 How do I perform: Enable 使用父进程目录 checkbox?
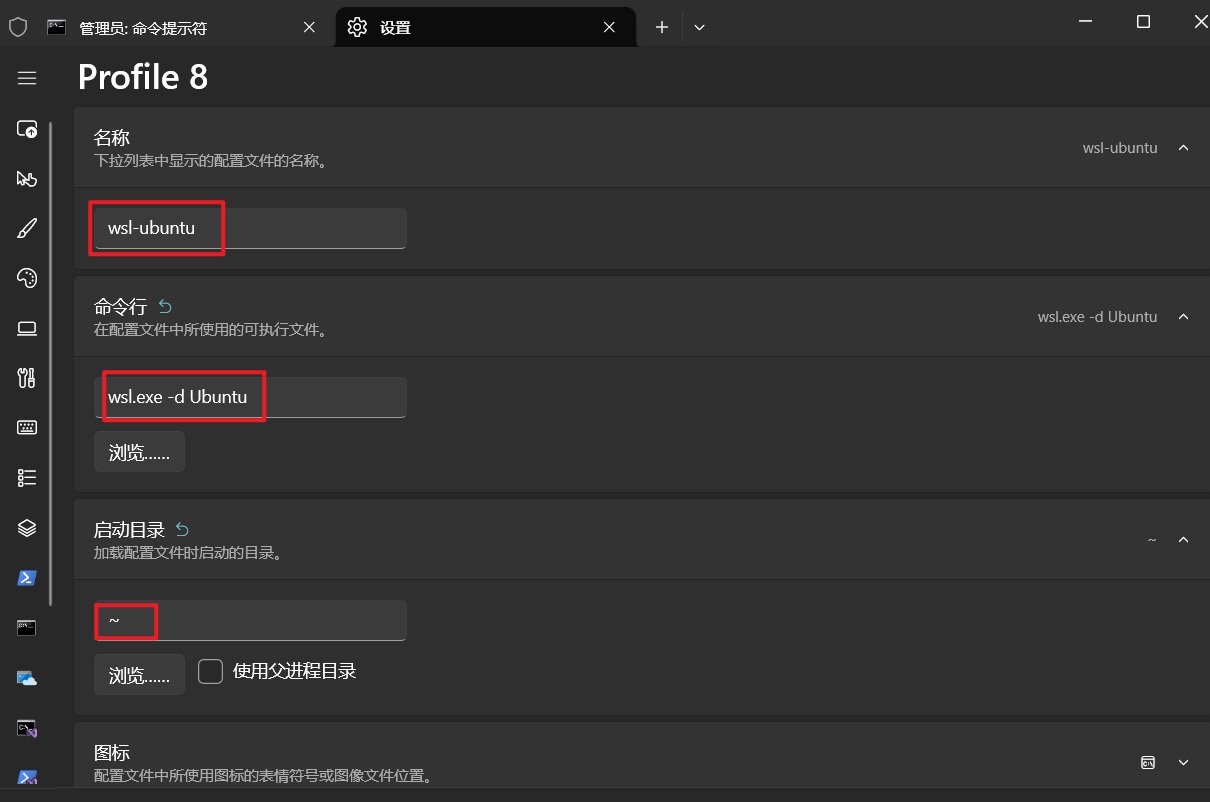pos(210,671)
